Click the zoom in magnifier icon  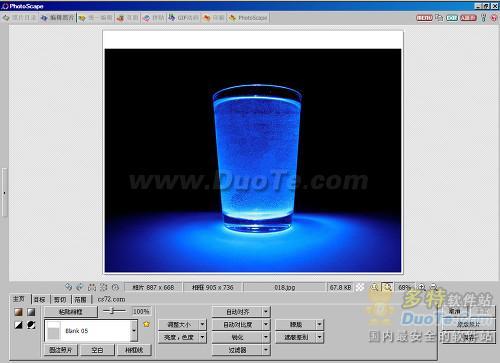click(422, 287)
